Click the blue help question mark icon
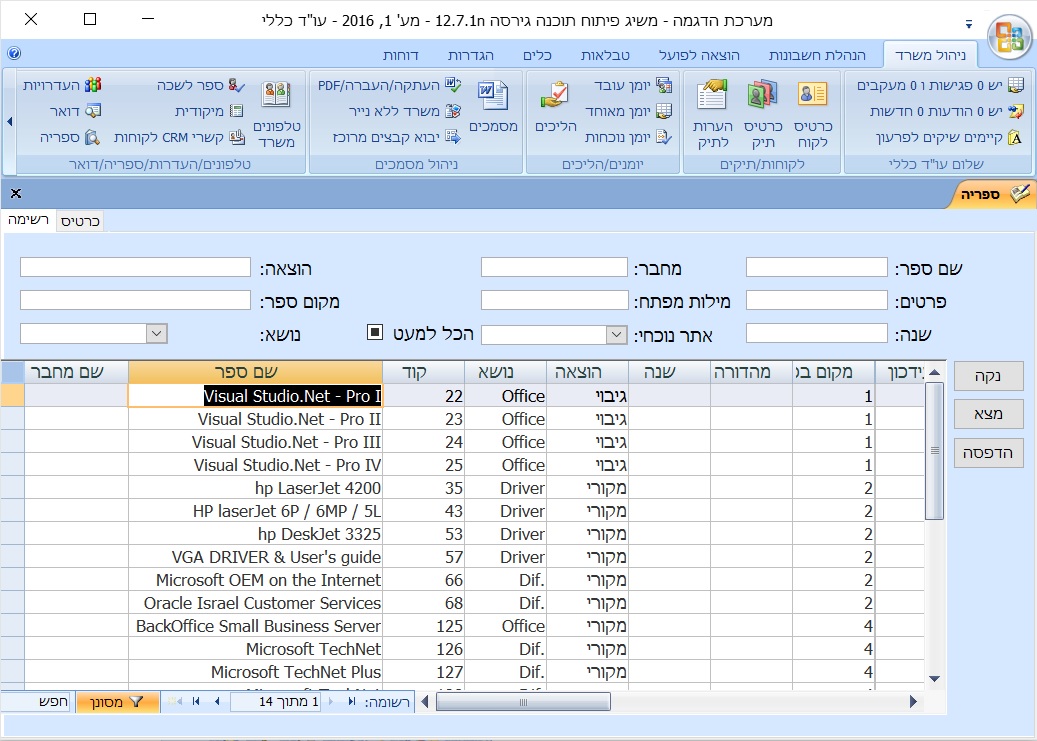This screenshot has height=741, width=1037. (14, 54)
